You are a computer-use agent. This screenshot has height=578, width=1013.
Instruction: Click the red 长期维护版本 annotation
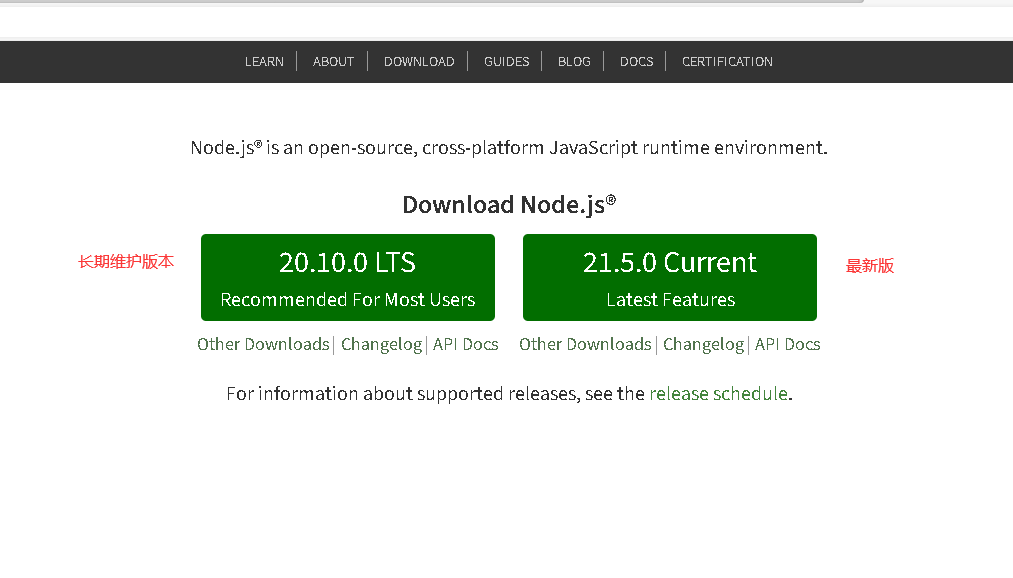pyautogui.click(x=126, y=262)
